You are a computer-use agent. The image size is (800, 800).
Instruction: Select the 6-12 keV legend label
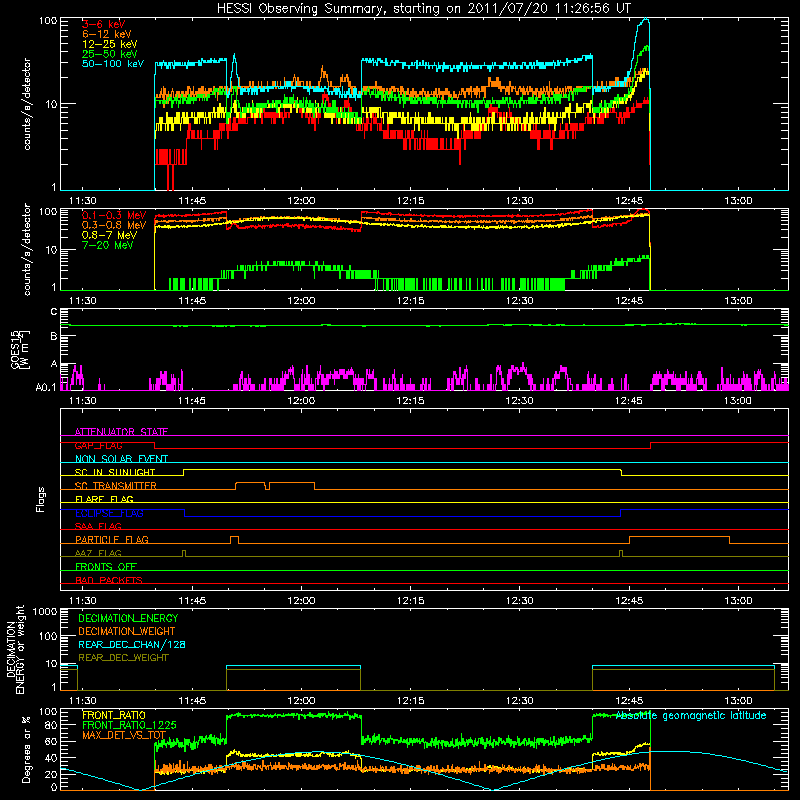click(x=107, y=34)
